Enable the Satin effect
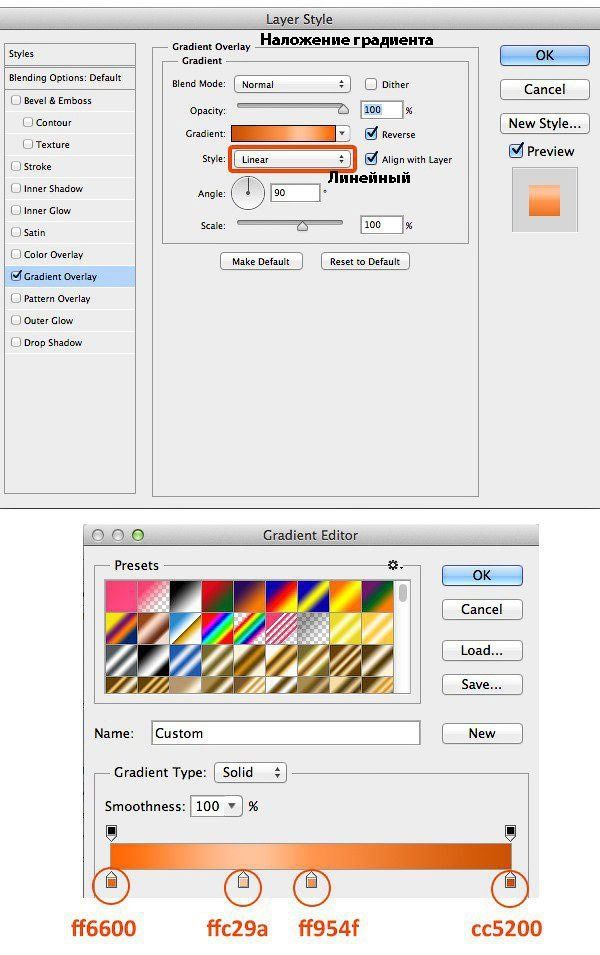The width and height of the screenshot is (600, 955). [16, 232]
